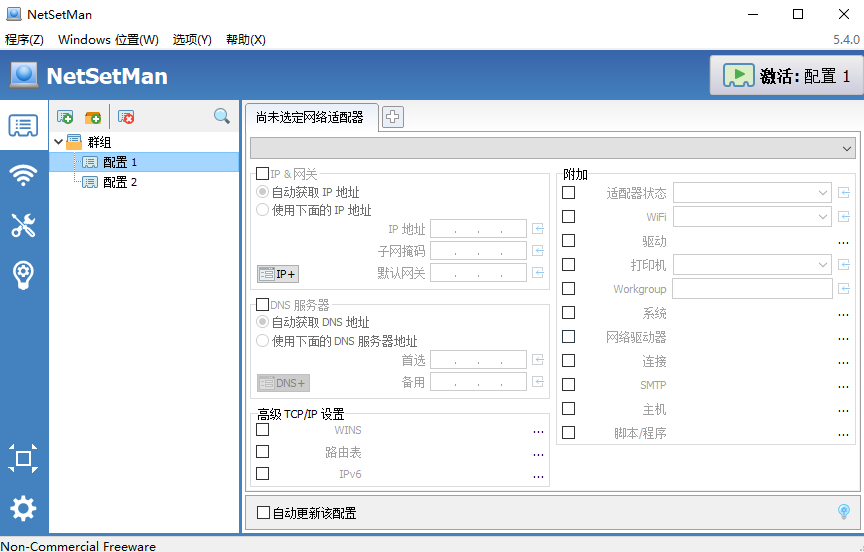Viewport: 864px width, 552px height.
Task: Check the 适配器状态 checkbox
Action: (x=569, y=193)
